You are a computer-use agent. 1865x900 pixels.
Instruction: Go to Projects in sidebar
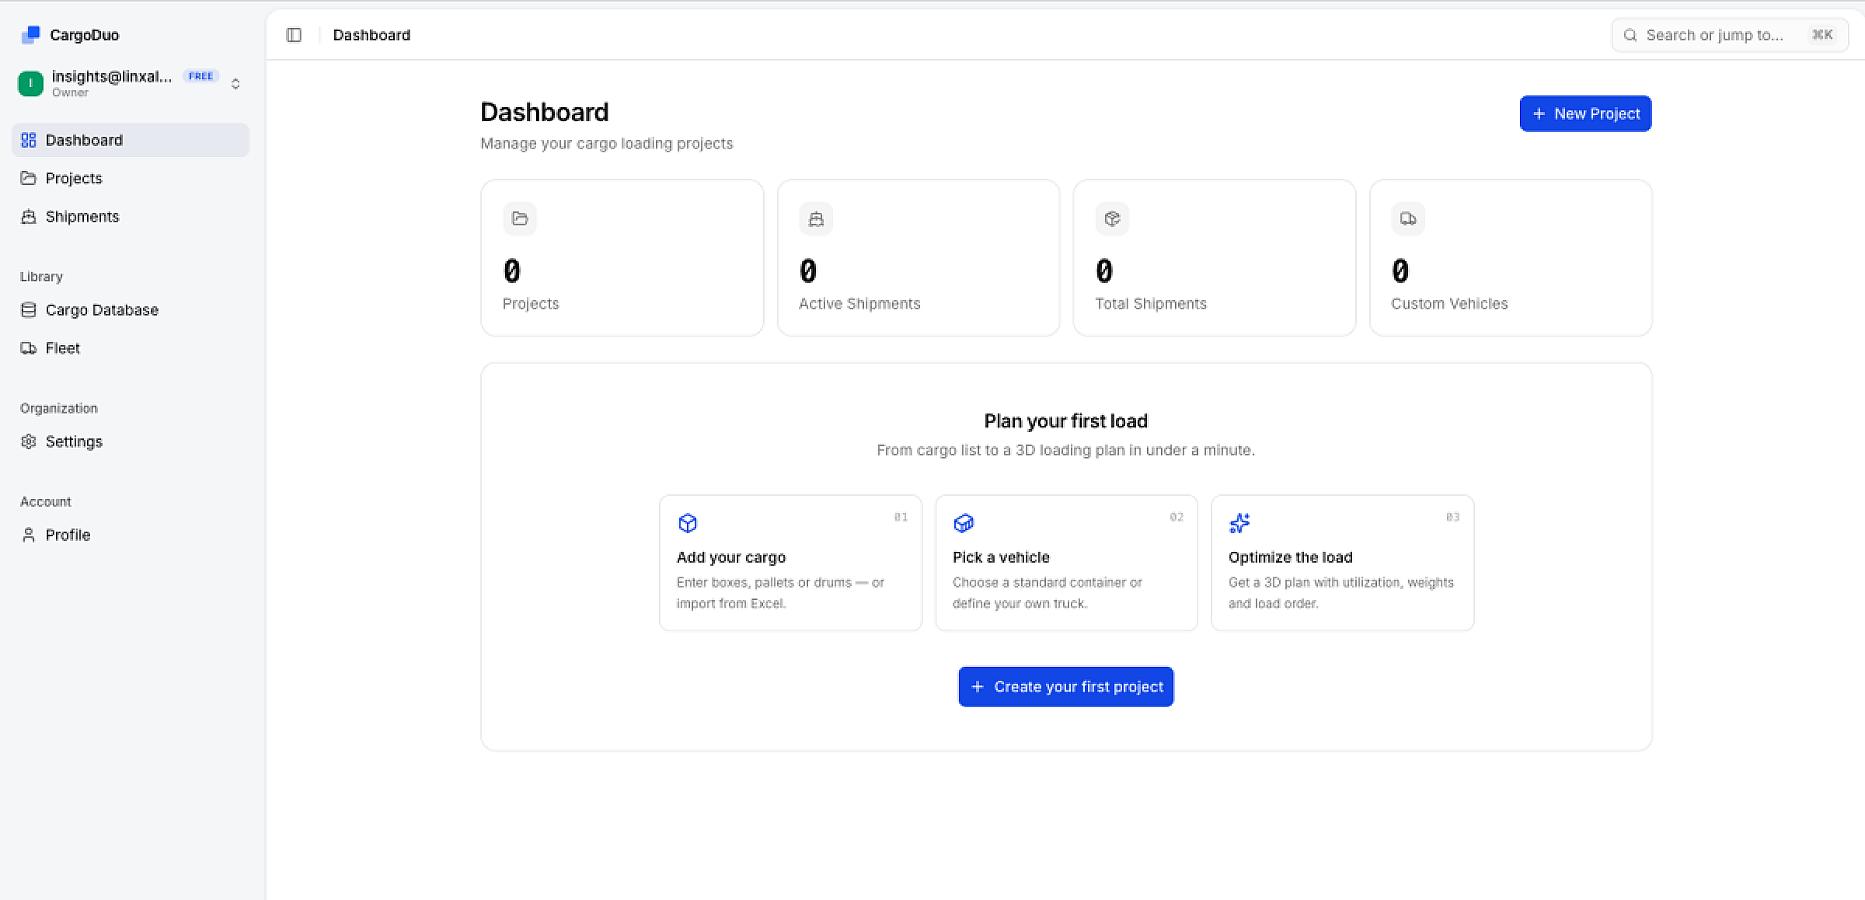point(130,178)
